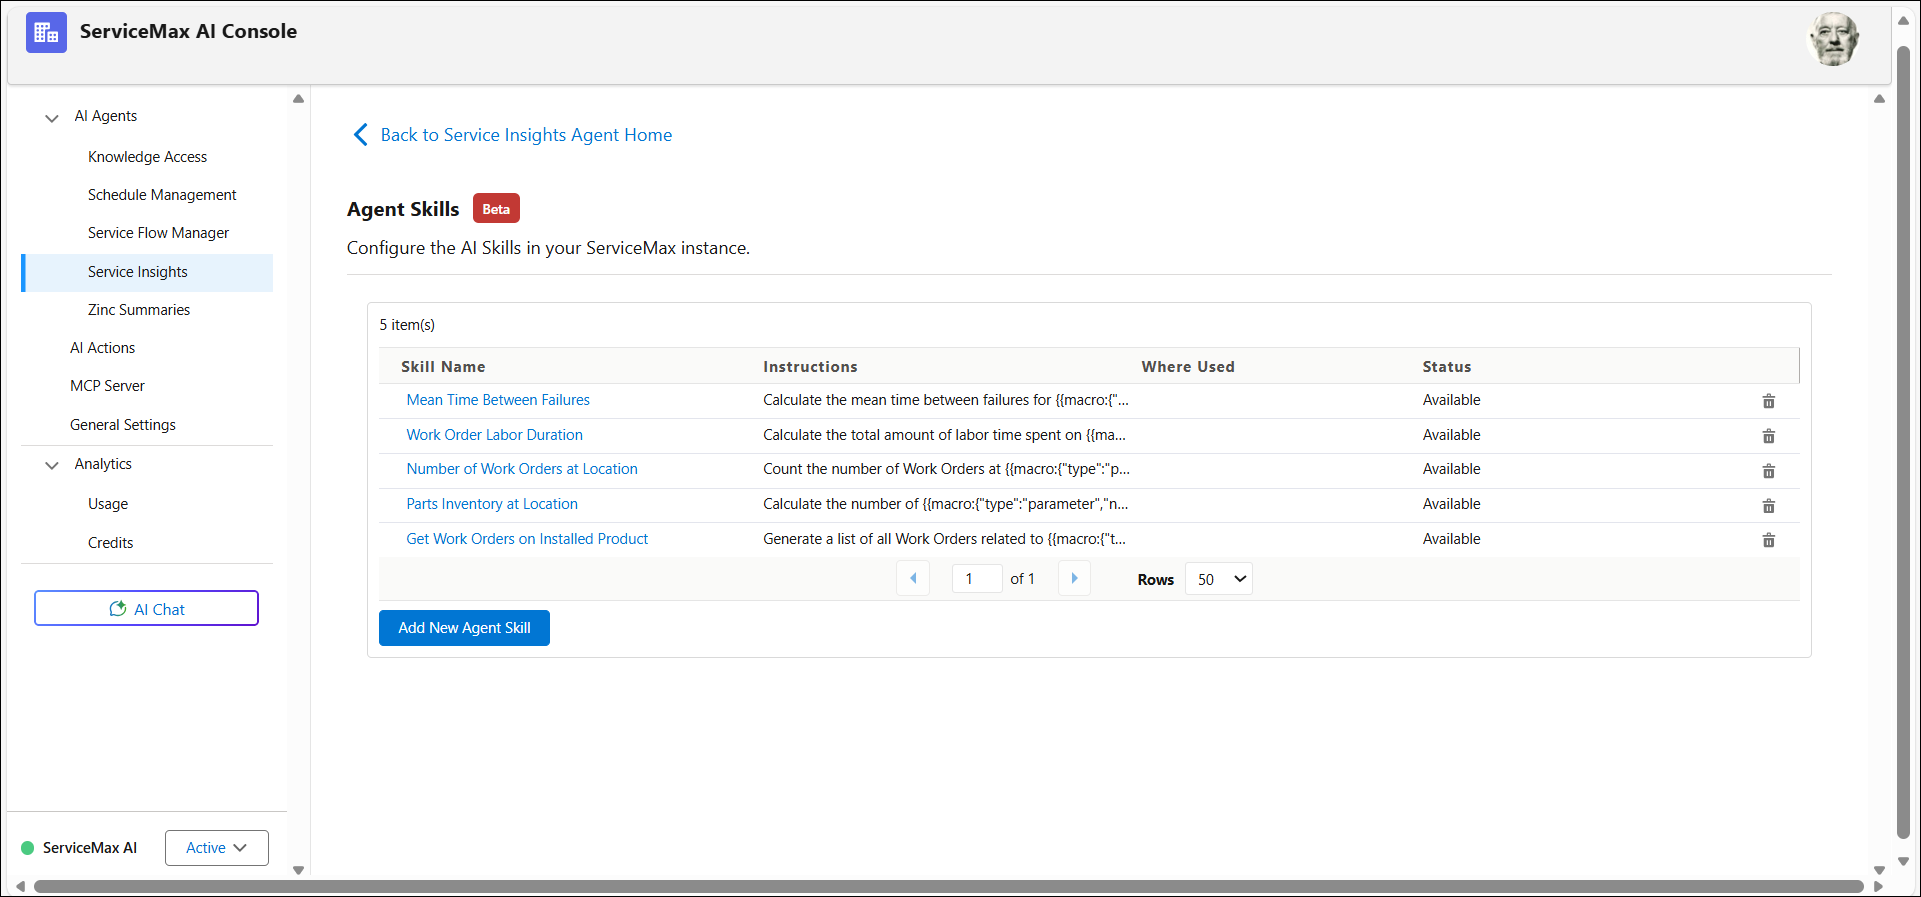Click the AI Chat button
Screen dimensions: 1921x897
point(146,609)
